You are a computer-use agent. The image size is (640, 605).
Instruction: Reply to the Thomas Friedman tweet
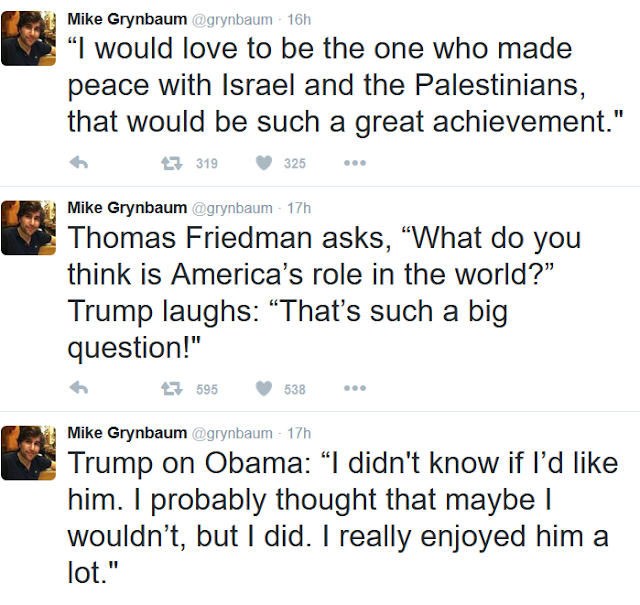[x=79, y=388]
